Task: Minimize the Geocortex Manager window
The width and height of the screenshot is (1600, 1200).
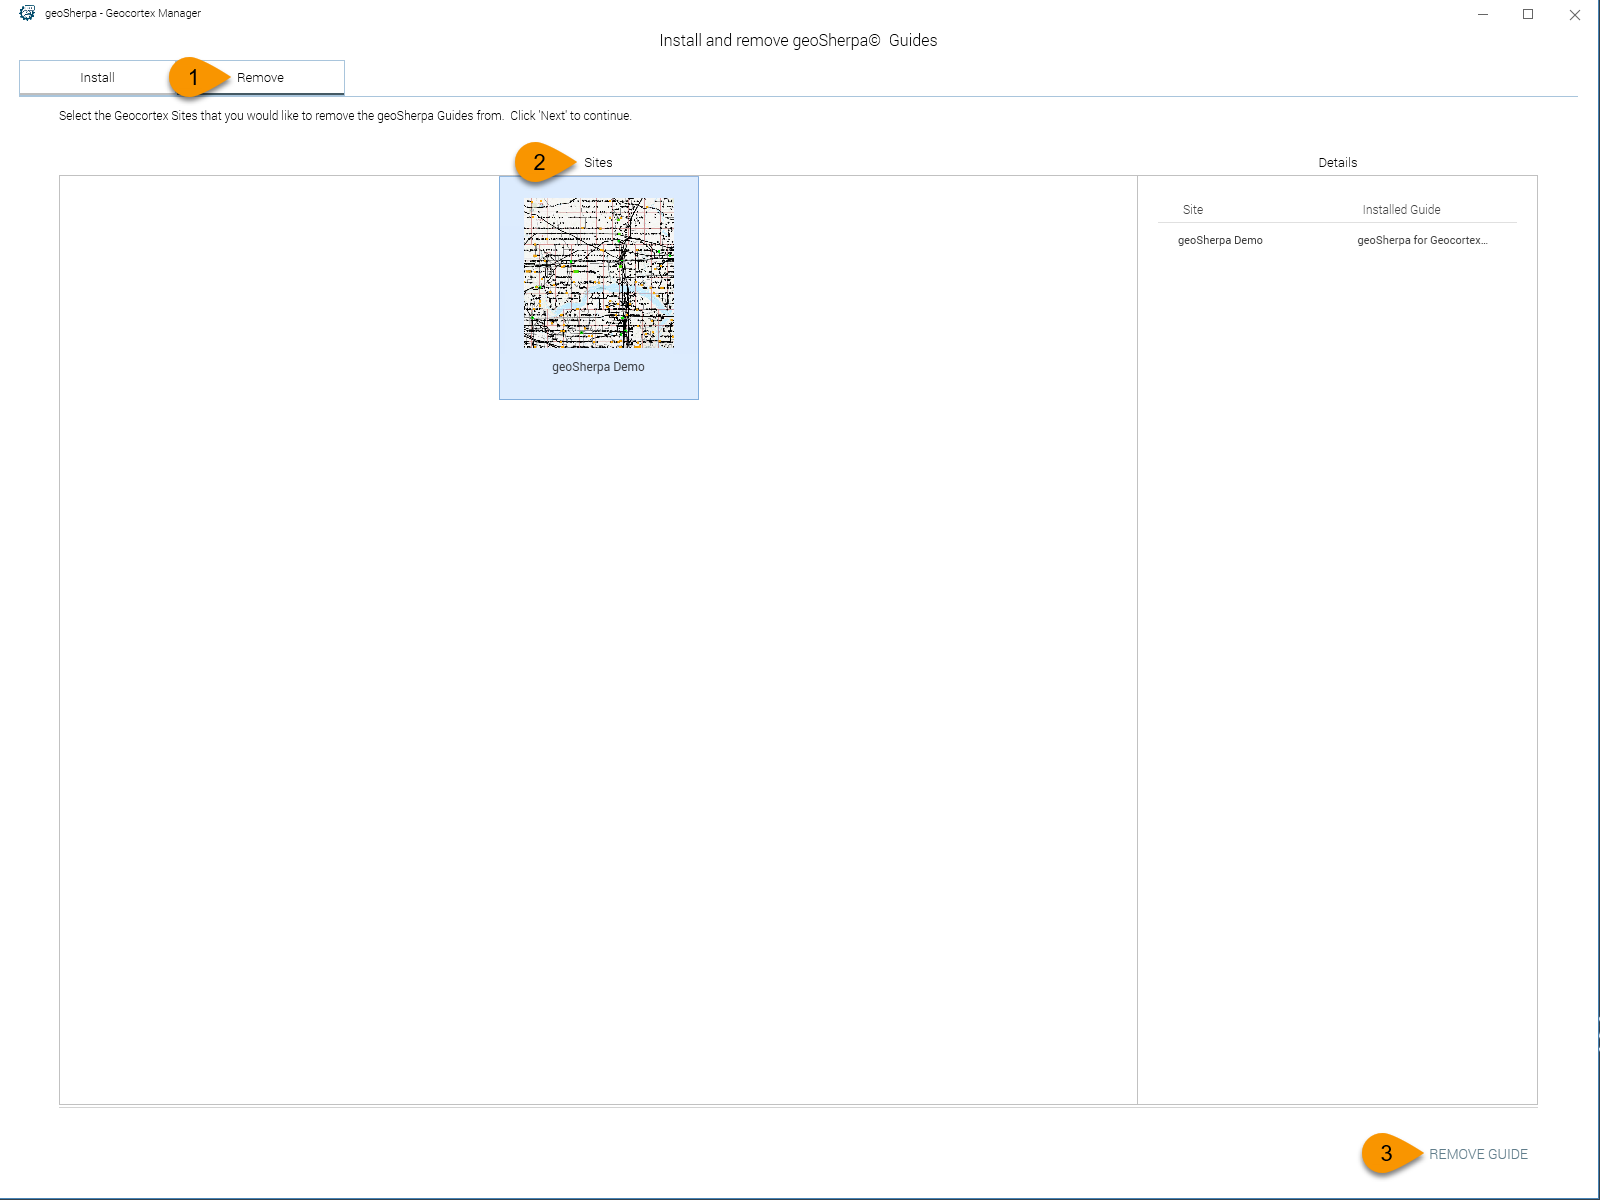Action: coord(1483,14)
